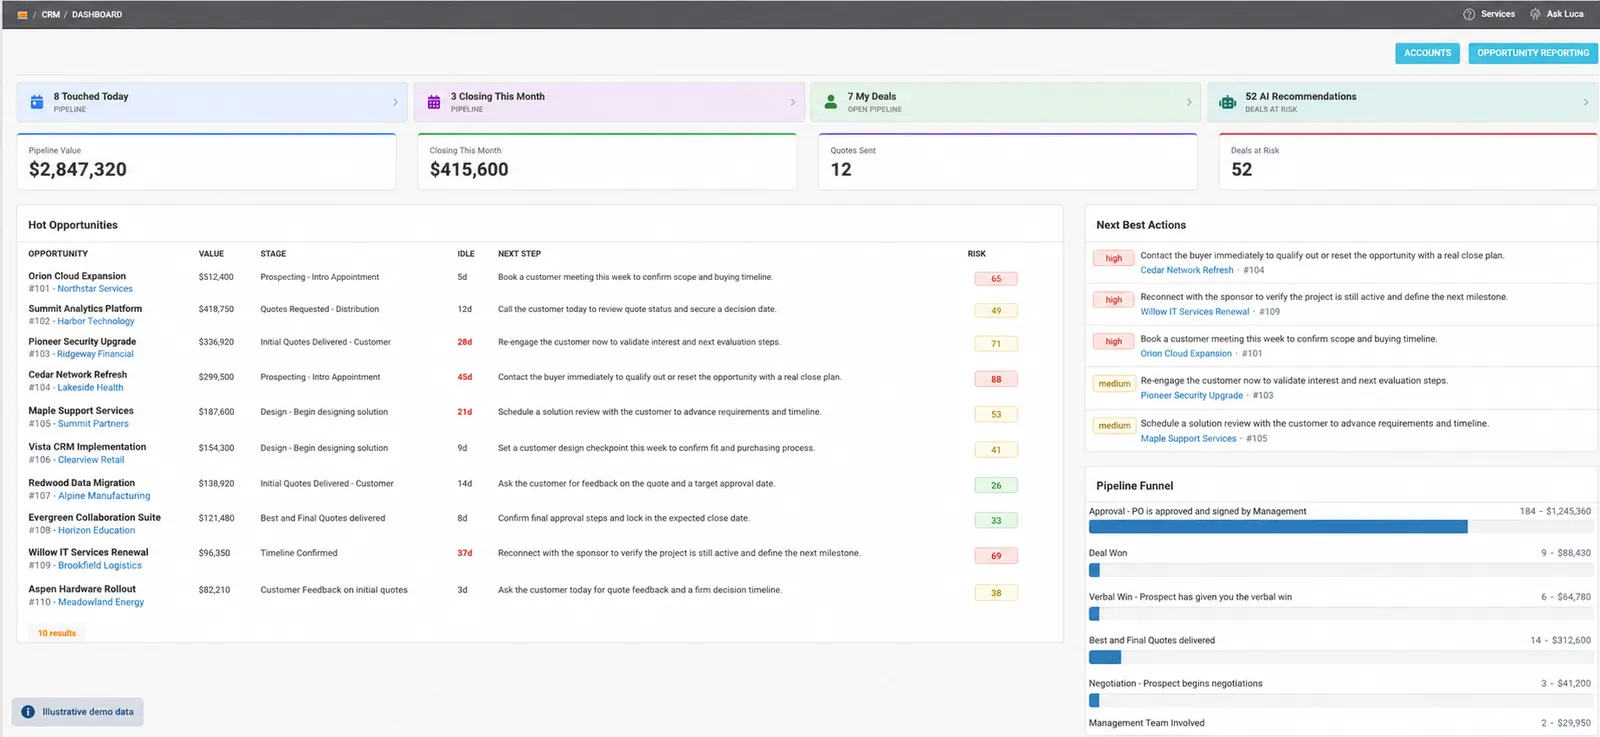Click the ACCOUNTS button
The height and width of the screenshot is (737, 1600).
pos(1427,53)
